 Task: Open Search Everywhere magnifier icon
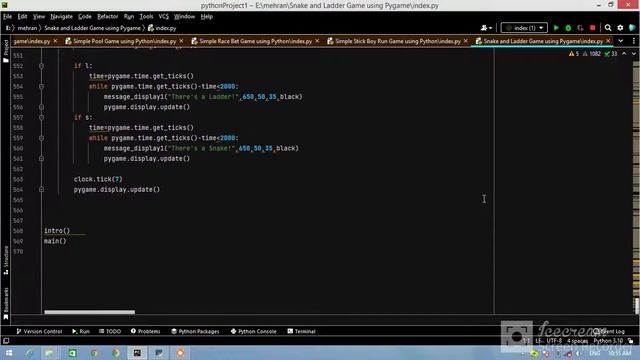click(x=608, y=28)
